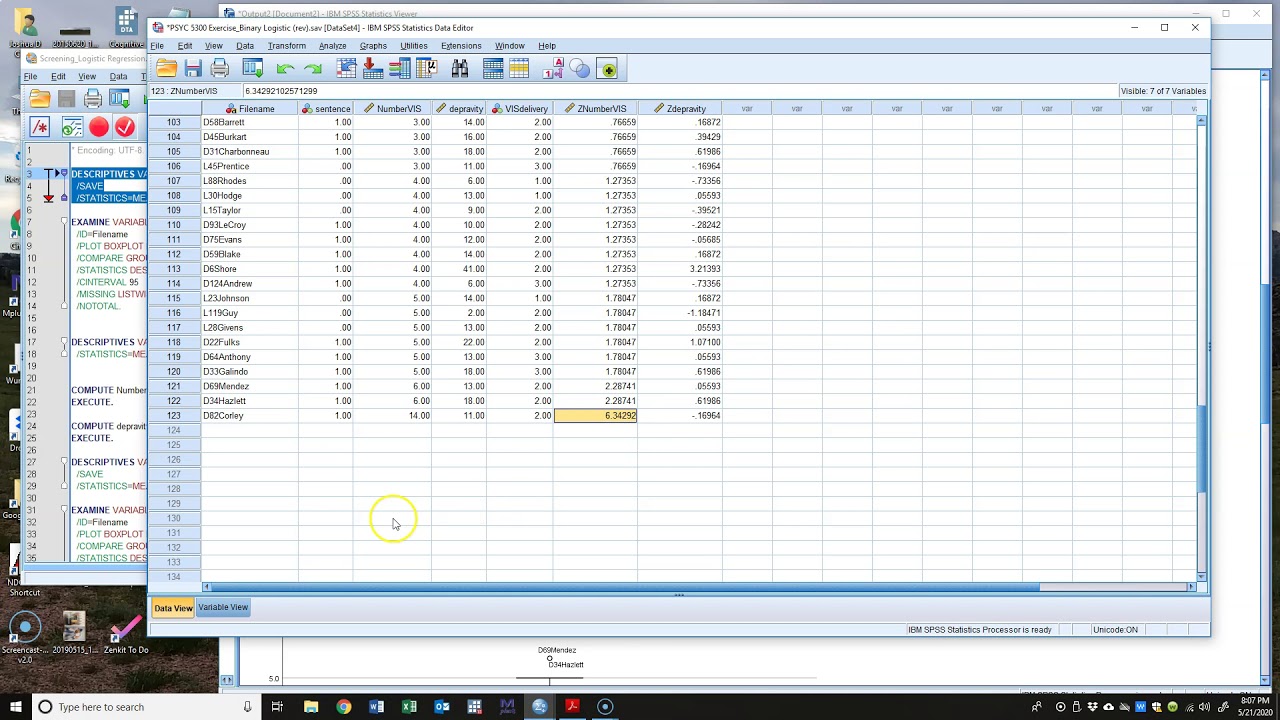The width and height of the screenshot is (1280, 720).
Task: Click L119Guy filename cell
Action: pyautogui.click(x=250, y=313)
